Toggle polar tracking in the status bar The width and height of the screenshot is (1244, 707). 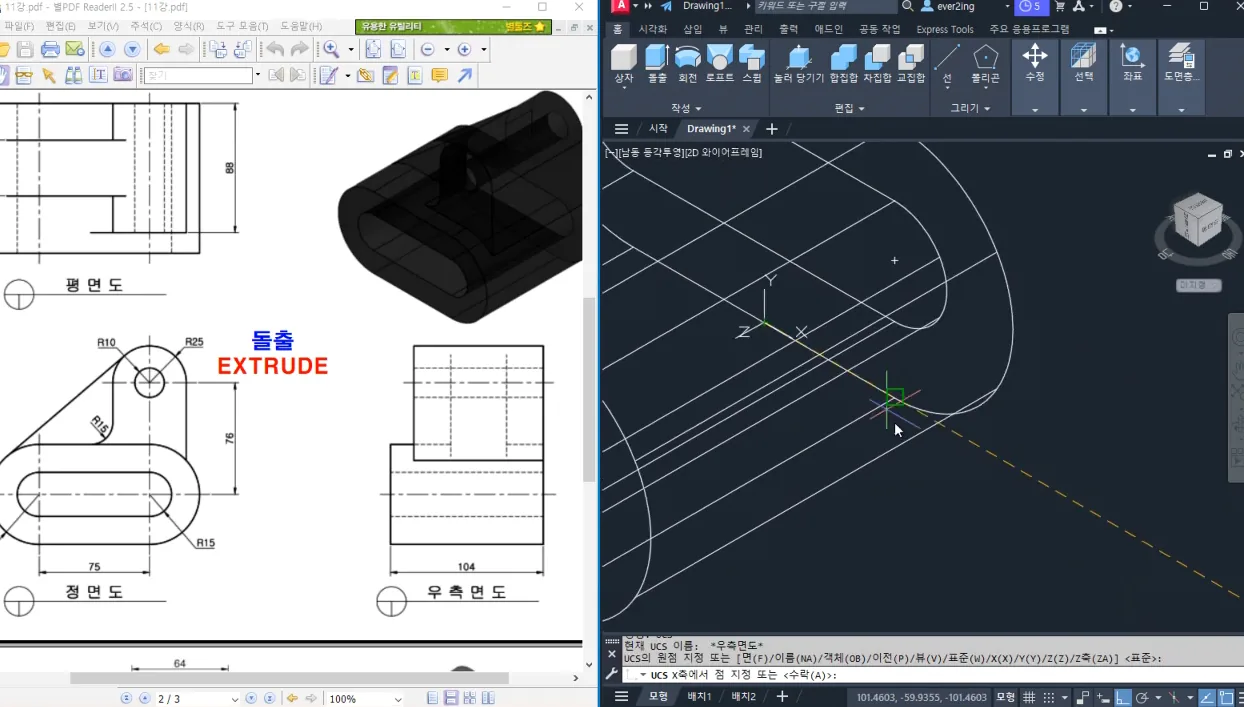tap(1141, 697)
